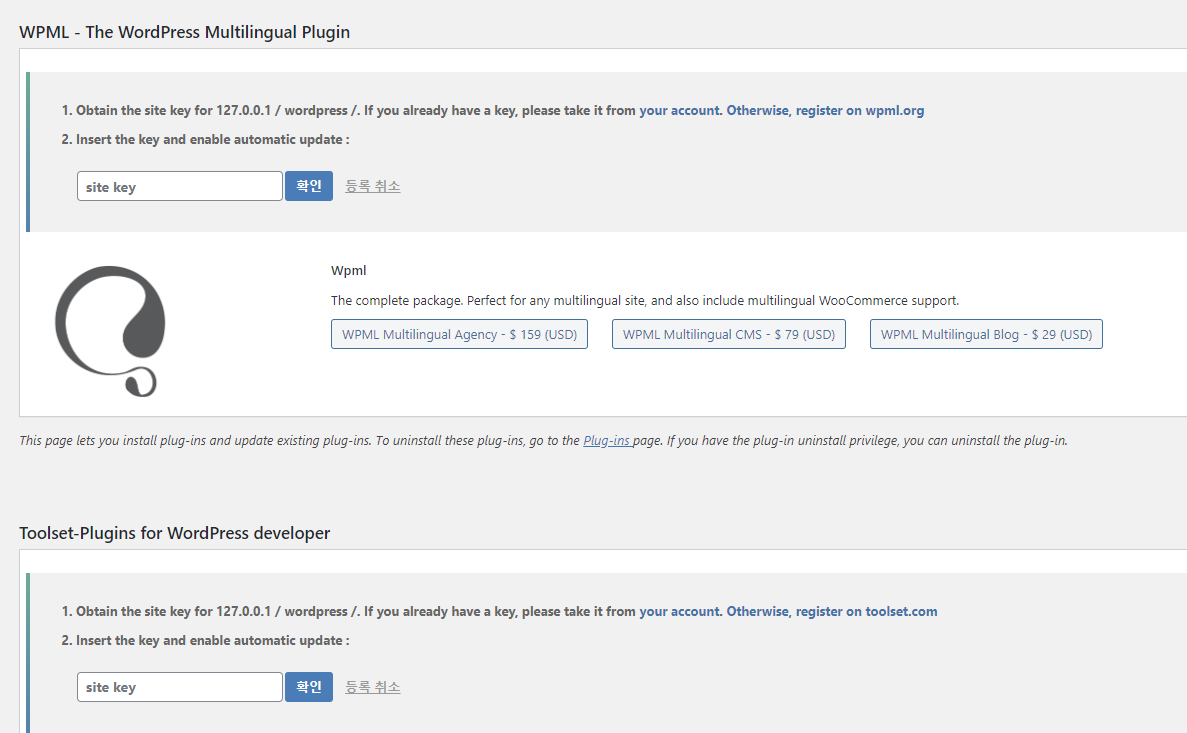Screen dimensions: 1187x733
Task: Focus the WPML site key input field
Action: click(x=179, y=186)
